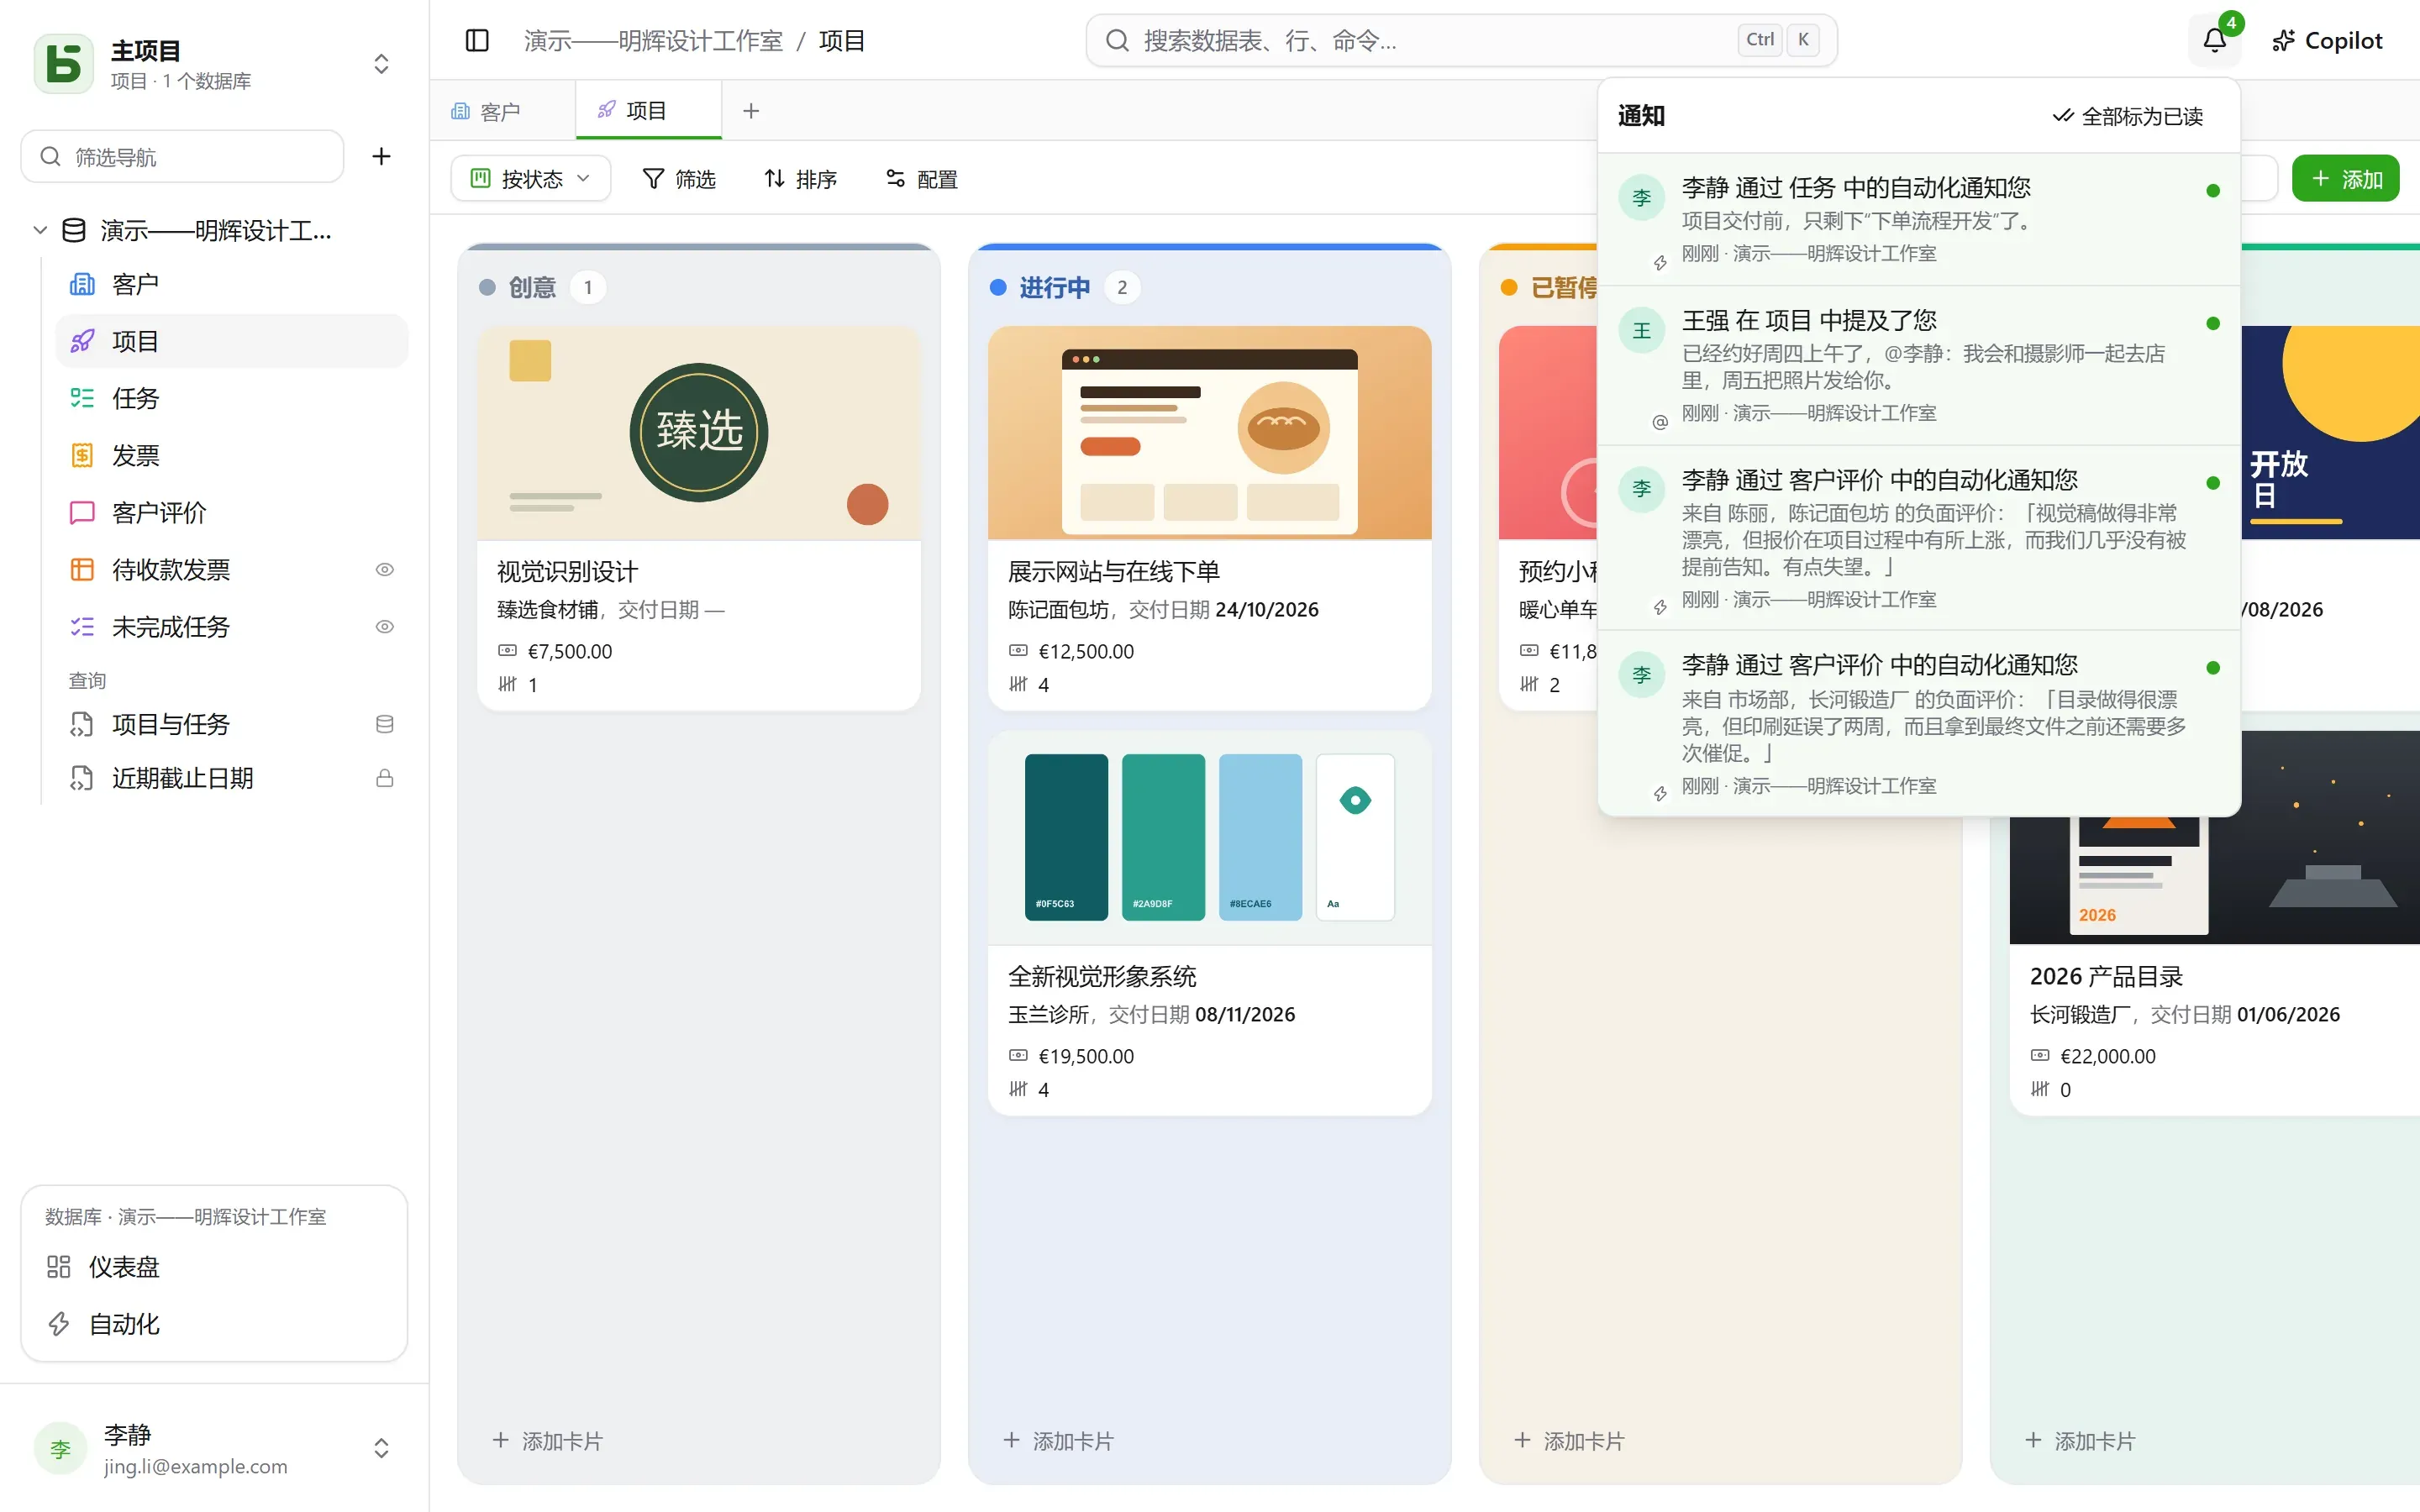Open the 2026 产品目录 card title

pyautogui.click(x=2106, y=977)
